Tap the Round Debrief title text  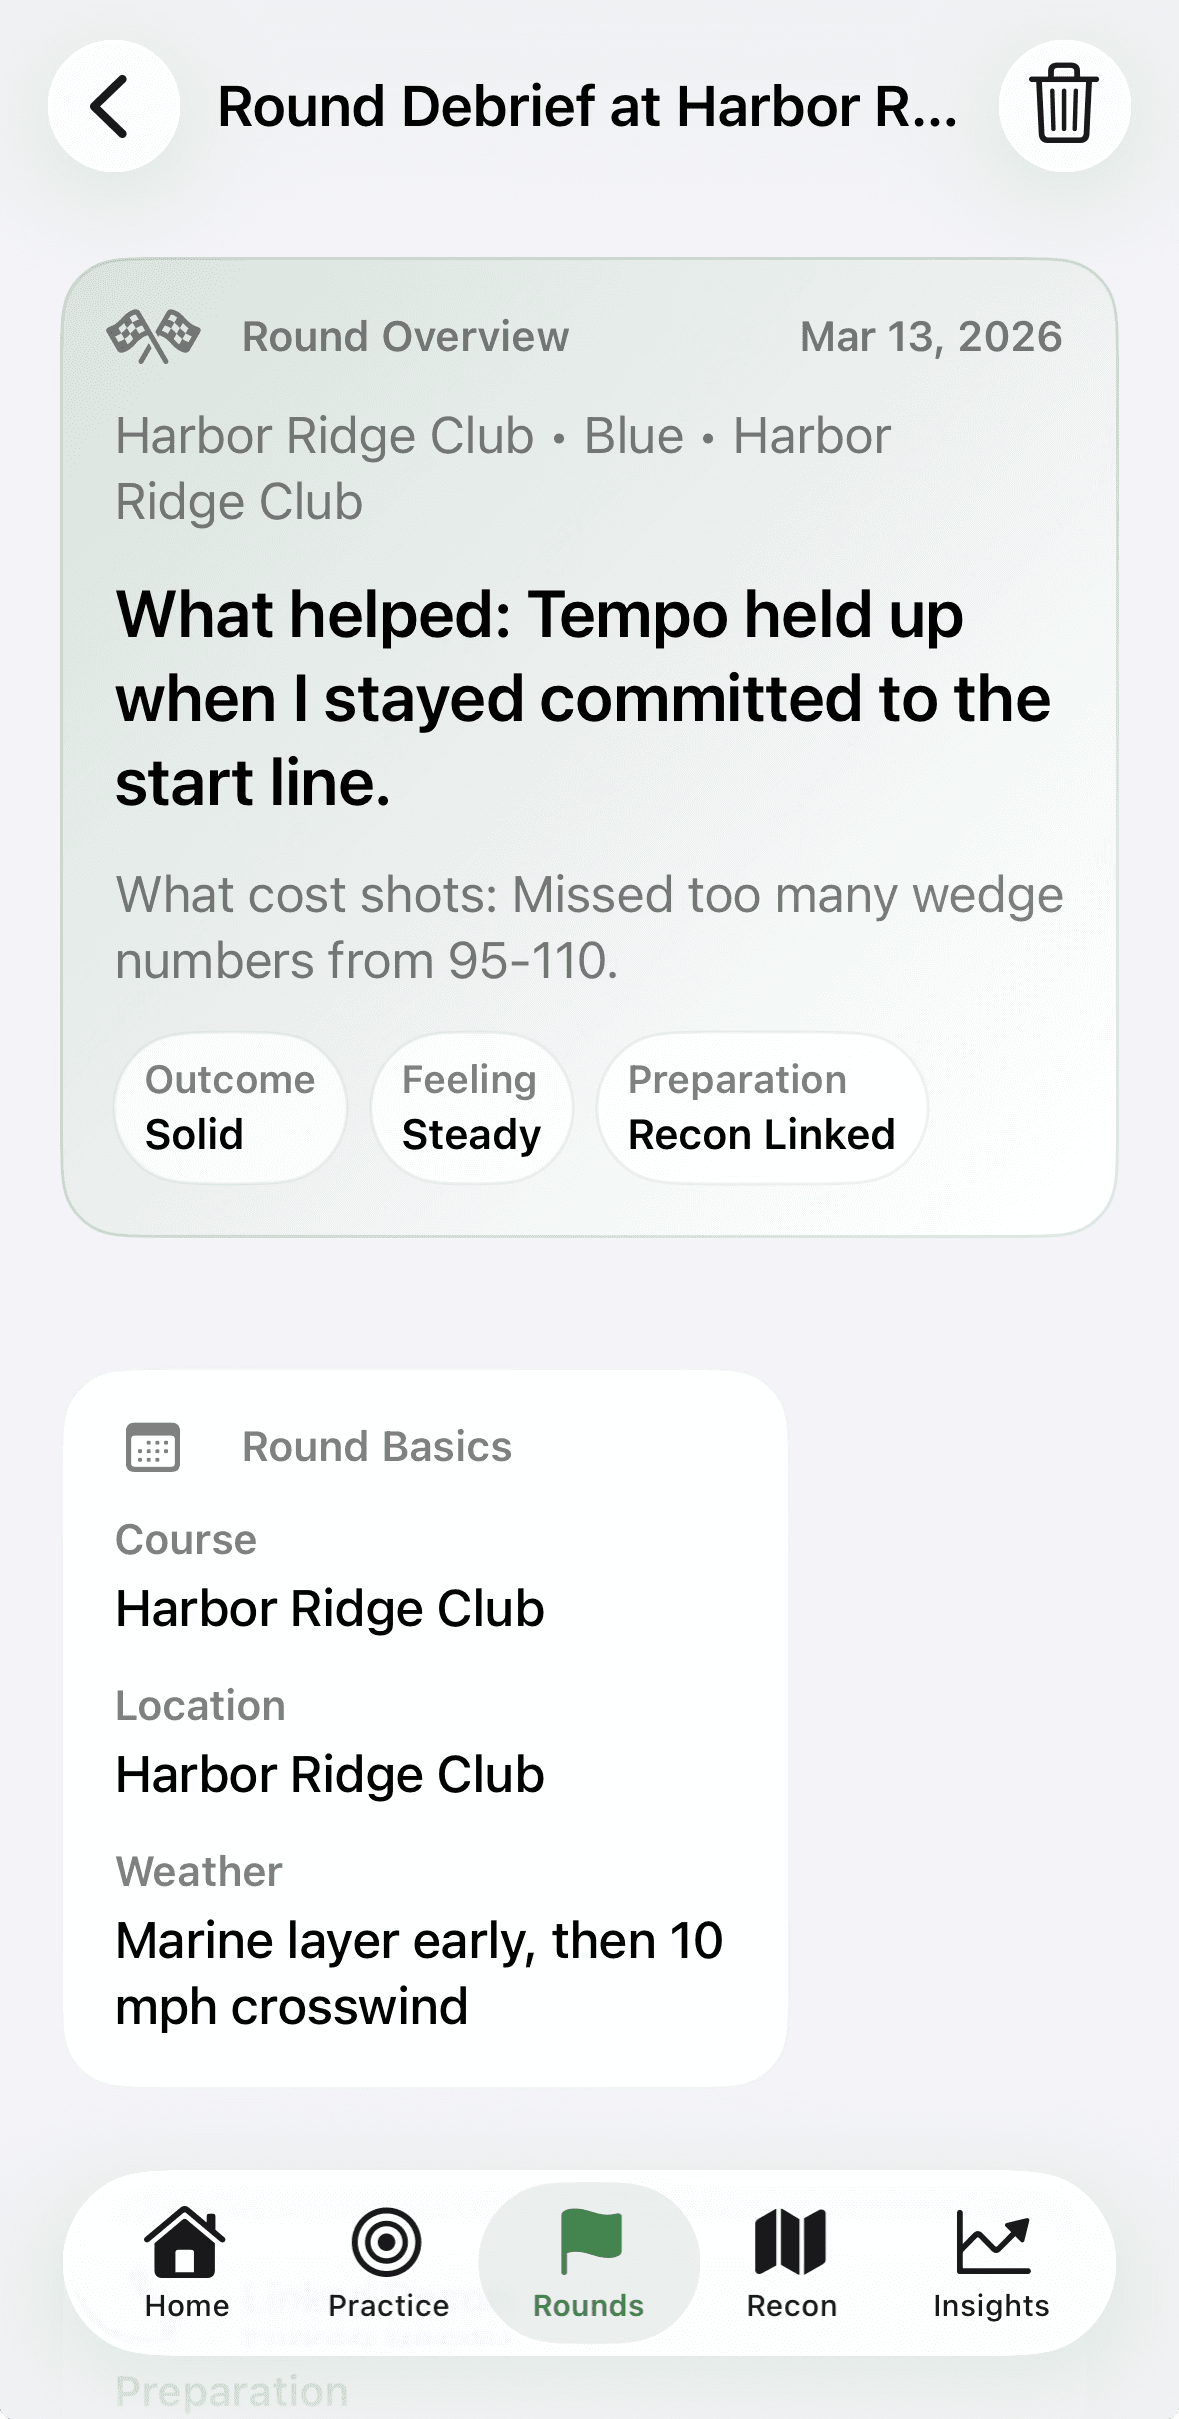(587, 106)
